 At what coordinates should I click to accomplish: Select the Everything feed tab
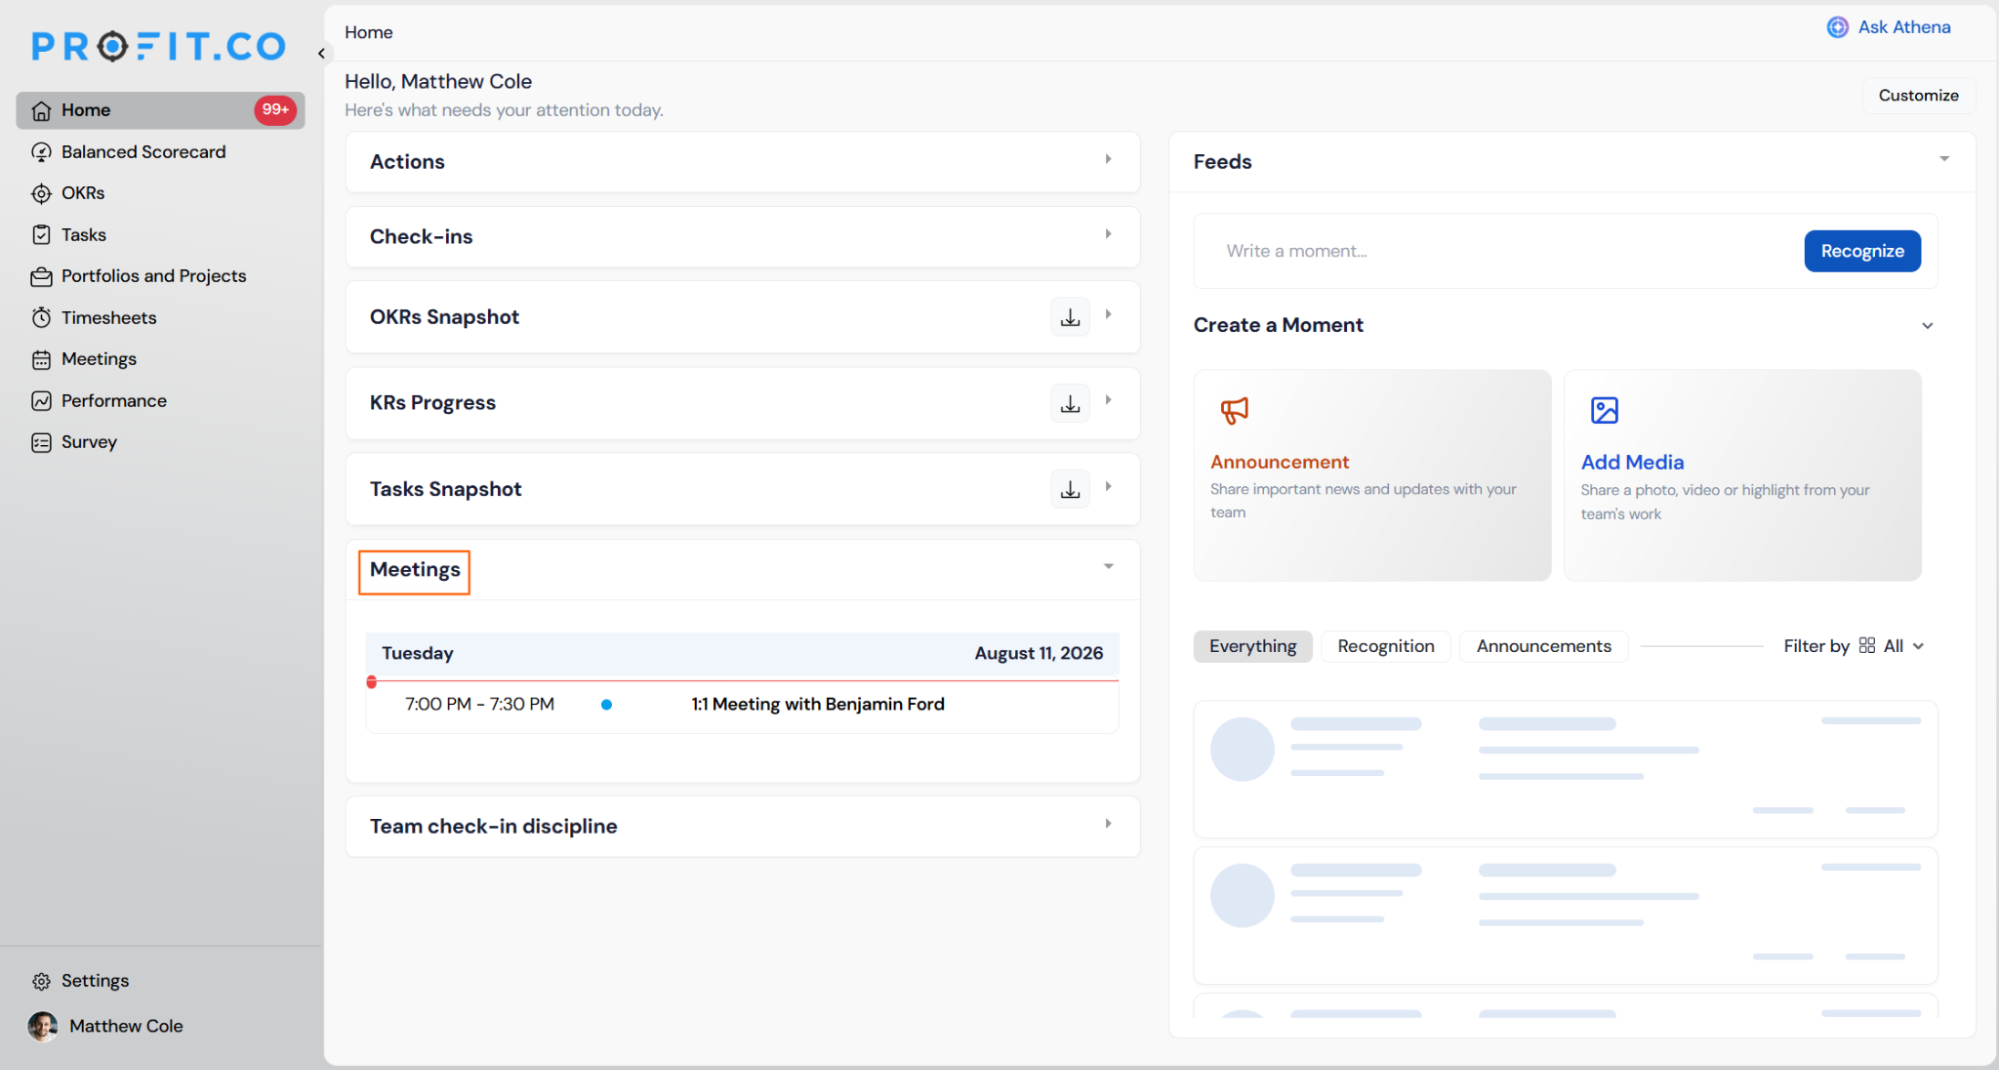point(1252,646)
